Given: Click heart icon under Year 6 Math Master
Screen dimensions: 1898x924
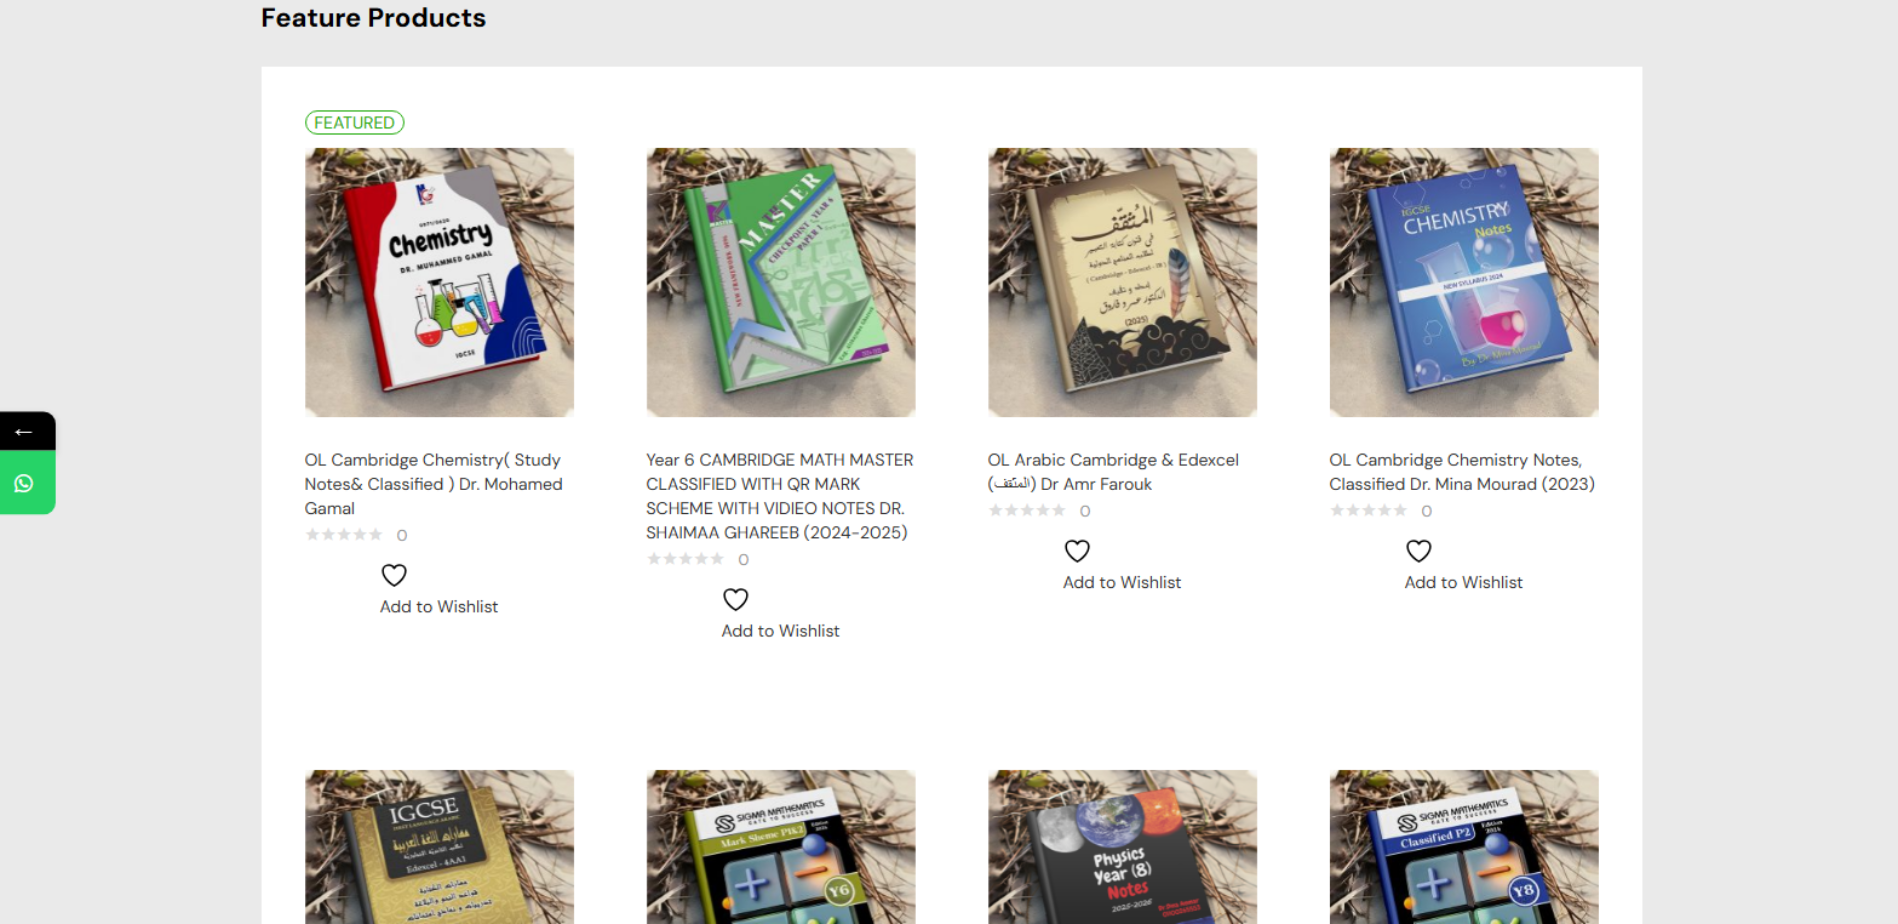Looking at the screenshot, I should click(x=735, y=599).
